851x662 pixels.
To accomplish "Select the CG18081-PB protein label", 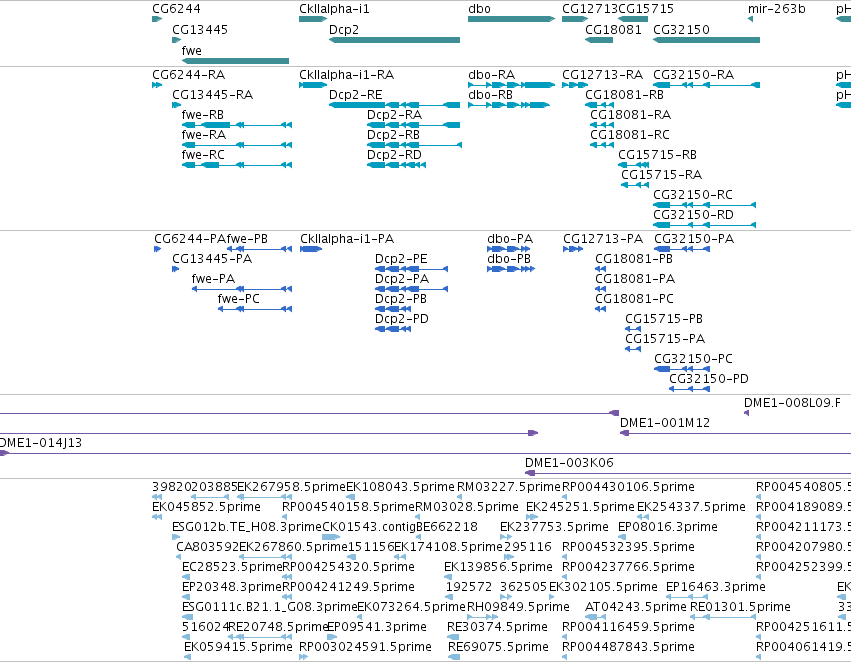I will [x=634, y=259].
